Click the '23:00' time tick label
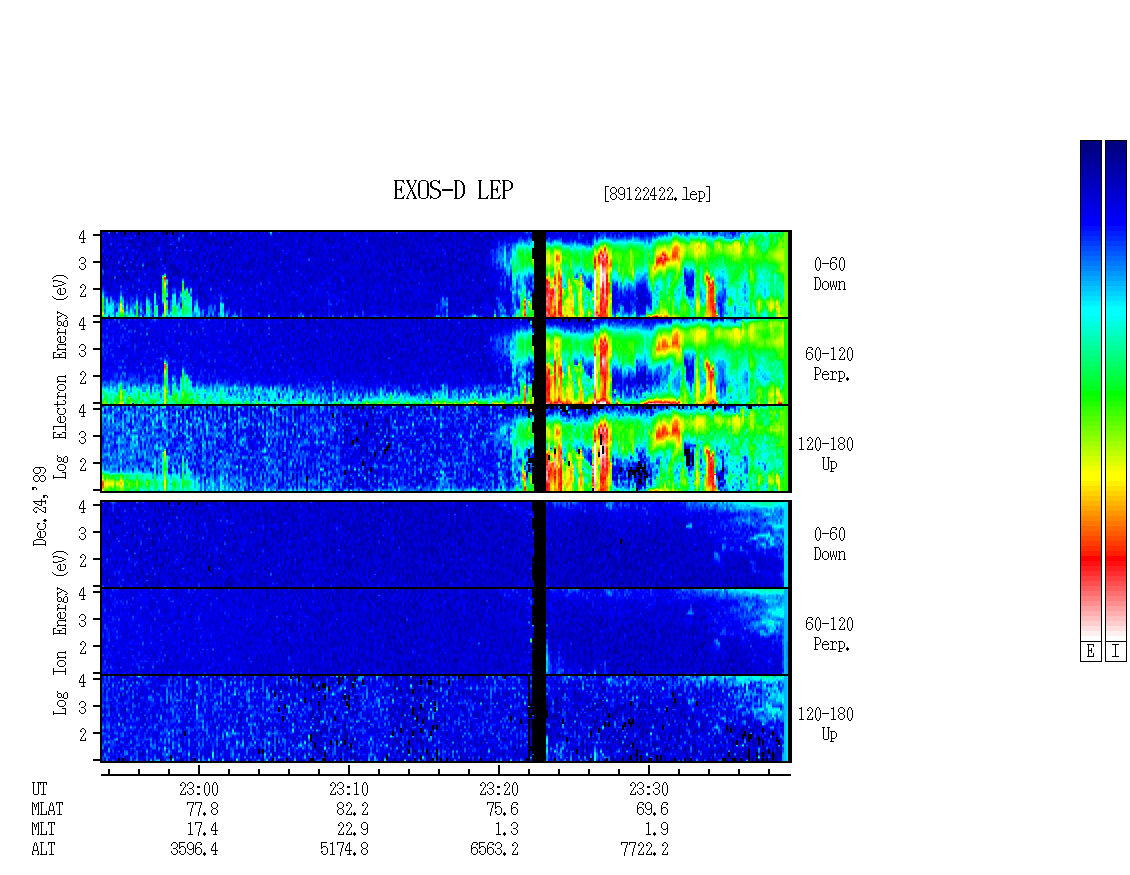The height and width of the screenshot is (875, 1130). [199, 789]
